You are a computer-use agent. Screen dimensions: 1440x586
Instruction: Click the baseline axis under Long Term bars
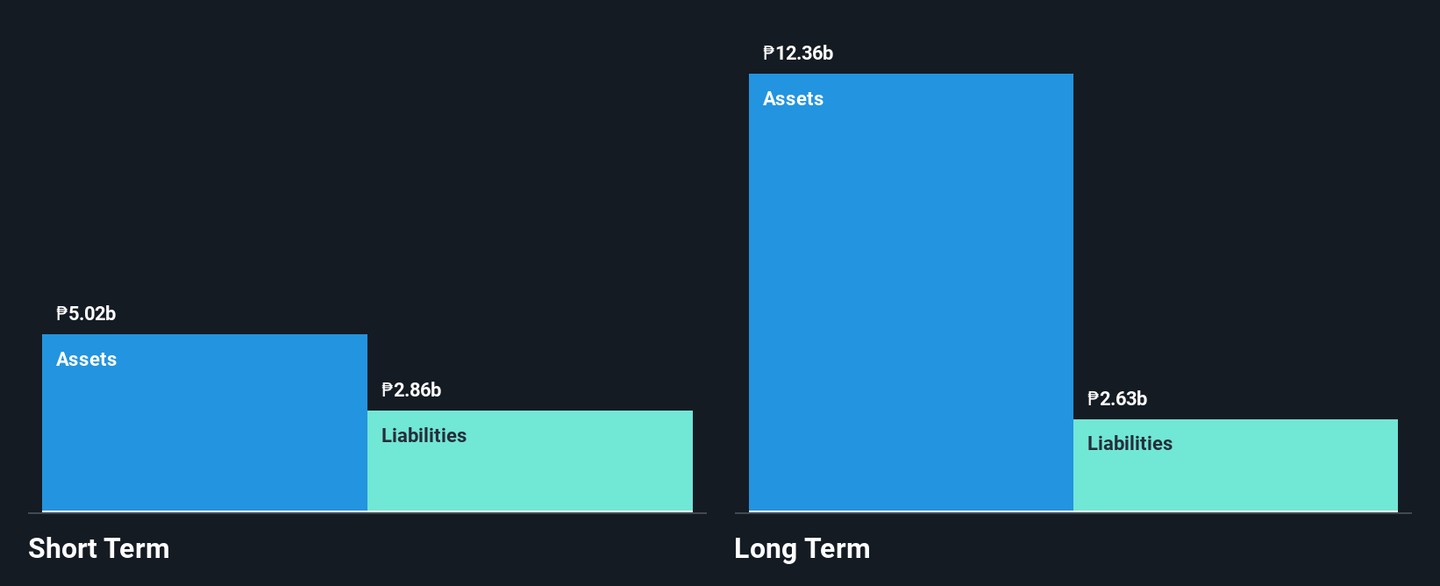[x=1073, y=512]
